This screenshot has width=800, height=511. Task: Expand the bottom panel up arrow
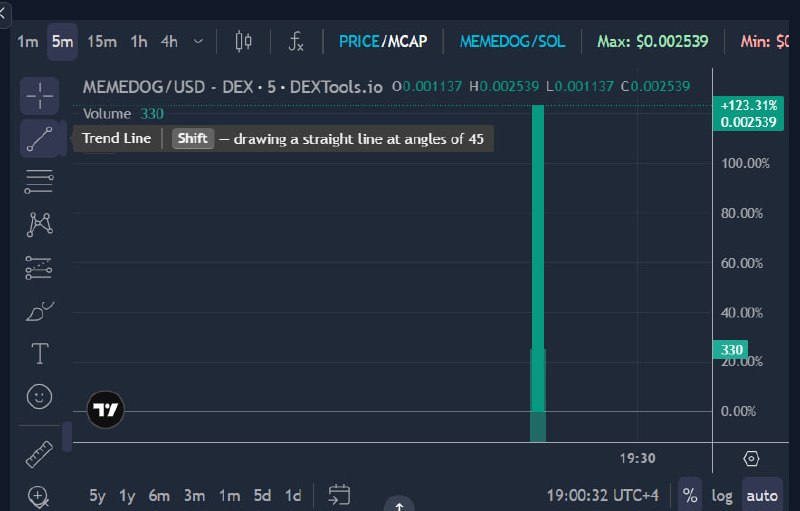click(x=399, y=505)
